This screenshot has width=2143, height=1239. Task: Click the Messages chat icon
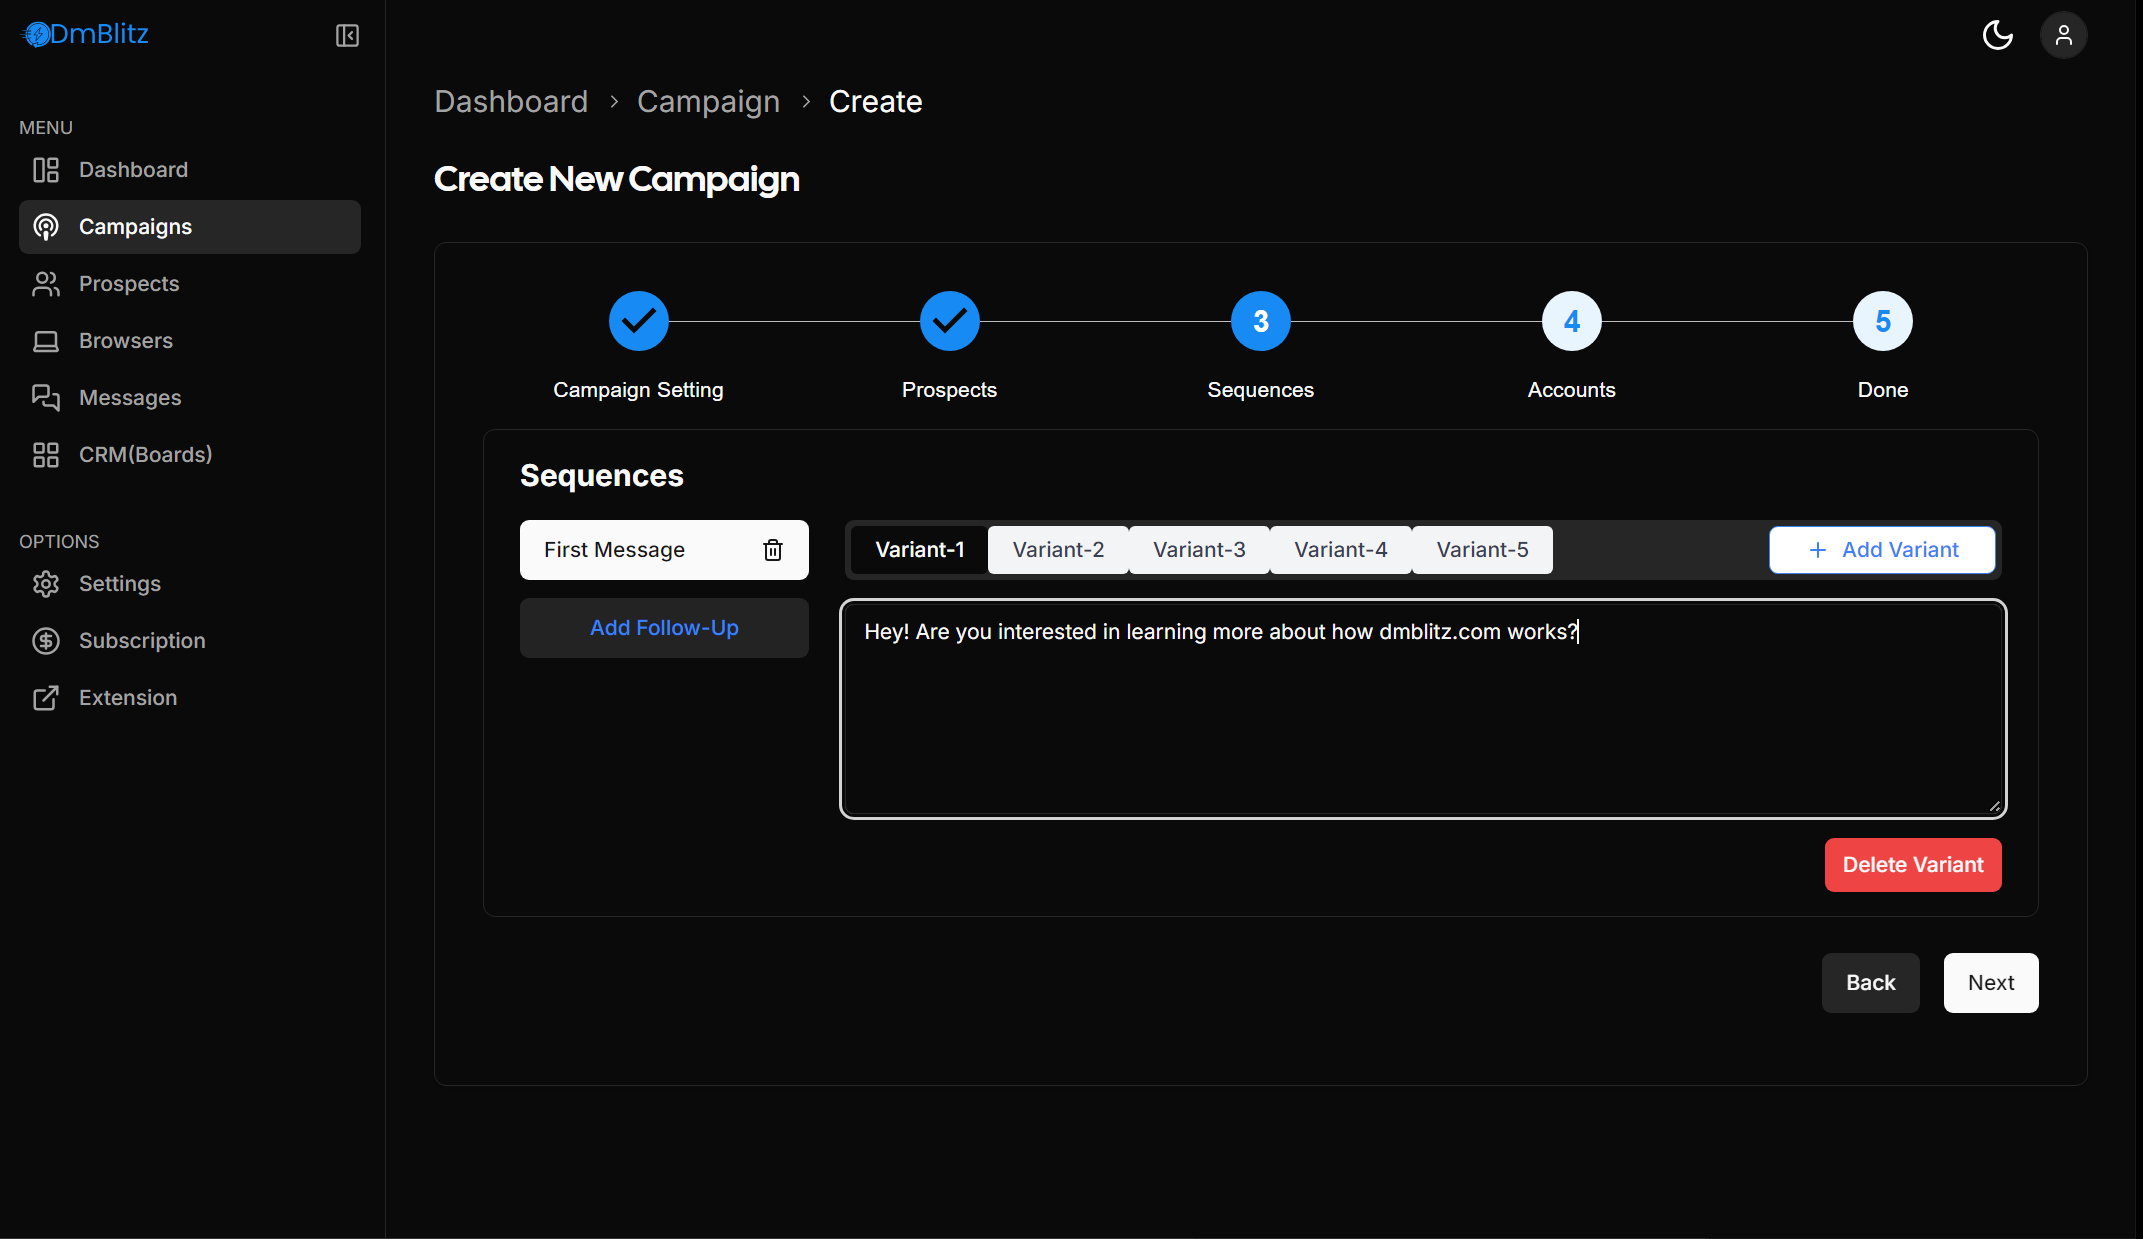46,398
